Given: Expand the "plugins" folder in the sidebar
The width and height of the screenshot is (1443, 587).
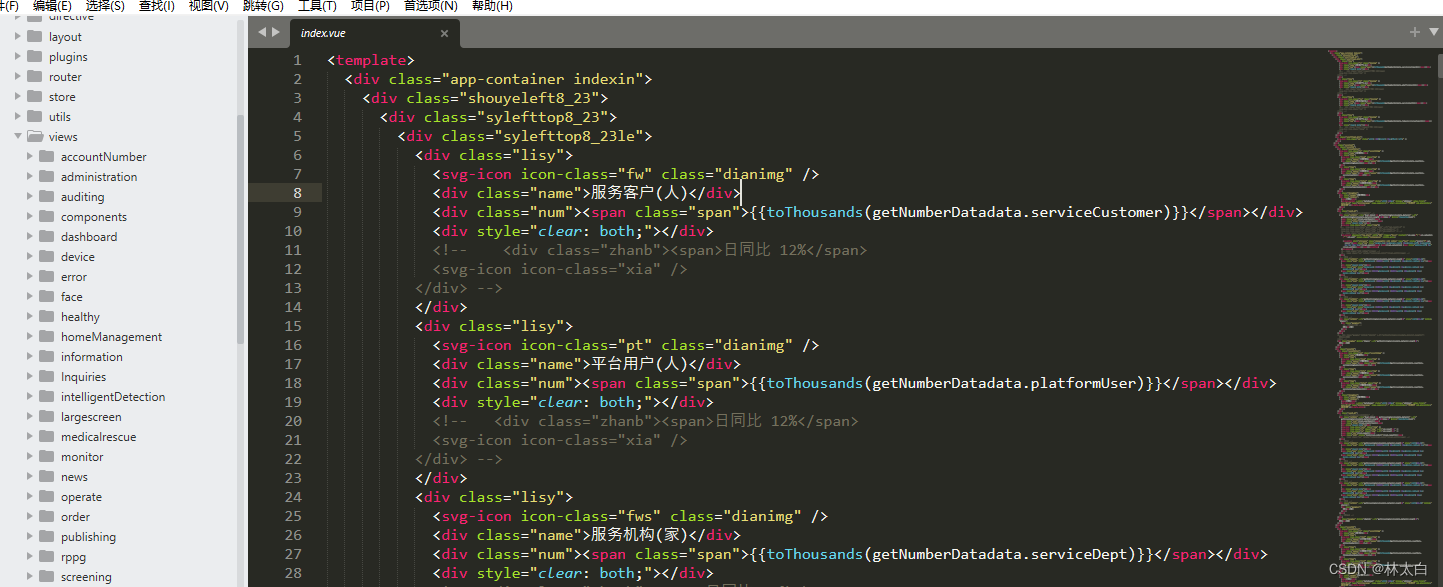Looking at the screenshot, I should point(18,56).
